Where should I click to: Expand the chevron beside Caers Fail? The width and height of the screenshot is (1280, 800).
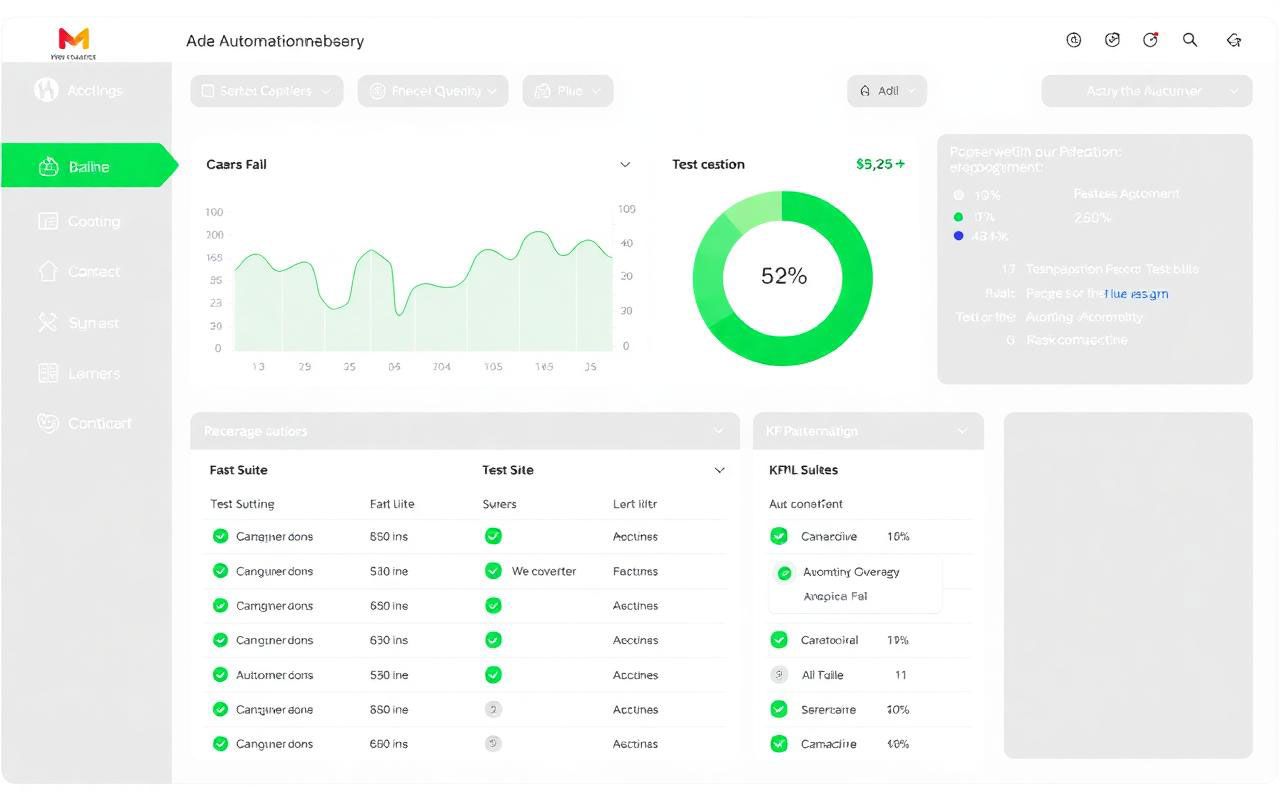(x=625, y=165)
